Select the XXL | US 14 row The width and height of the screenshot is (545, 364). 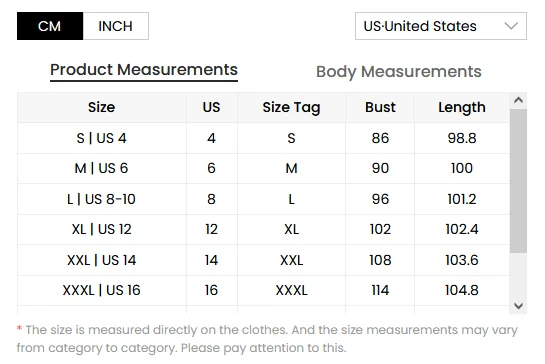(263, 260)
